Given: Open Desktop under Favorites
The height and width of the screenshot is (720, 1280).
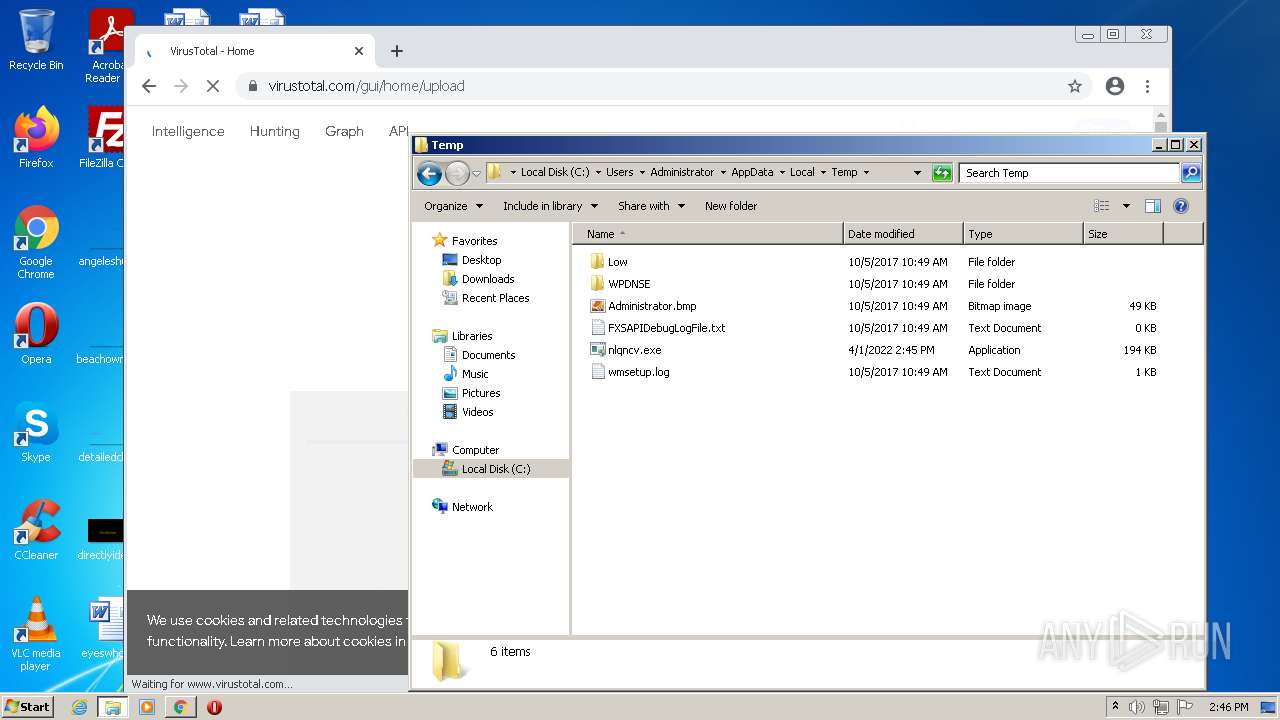Looking at the screenshot, I should click(481, 260).
